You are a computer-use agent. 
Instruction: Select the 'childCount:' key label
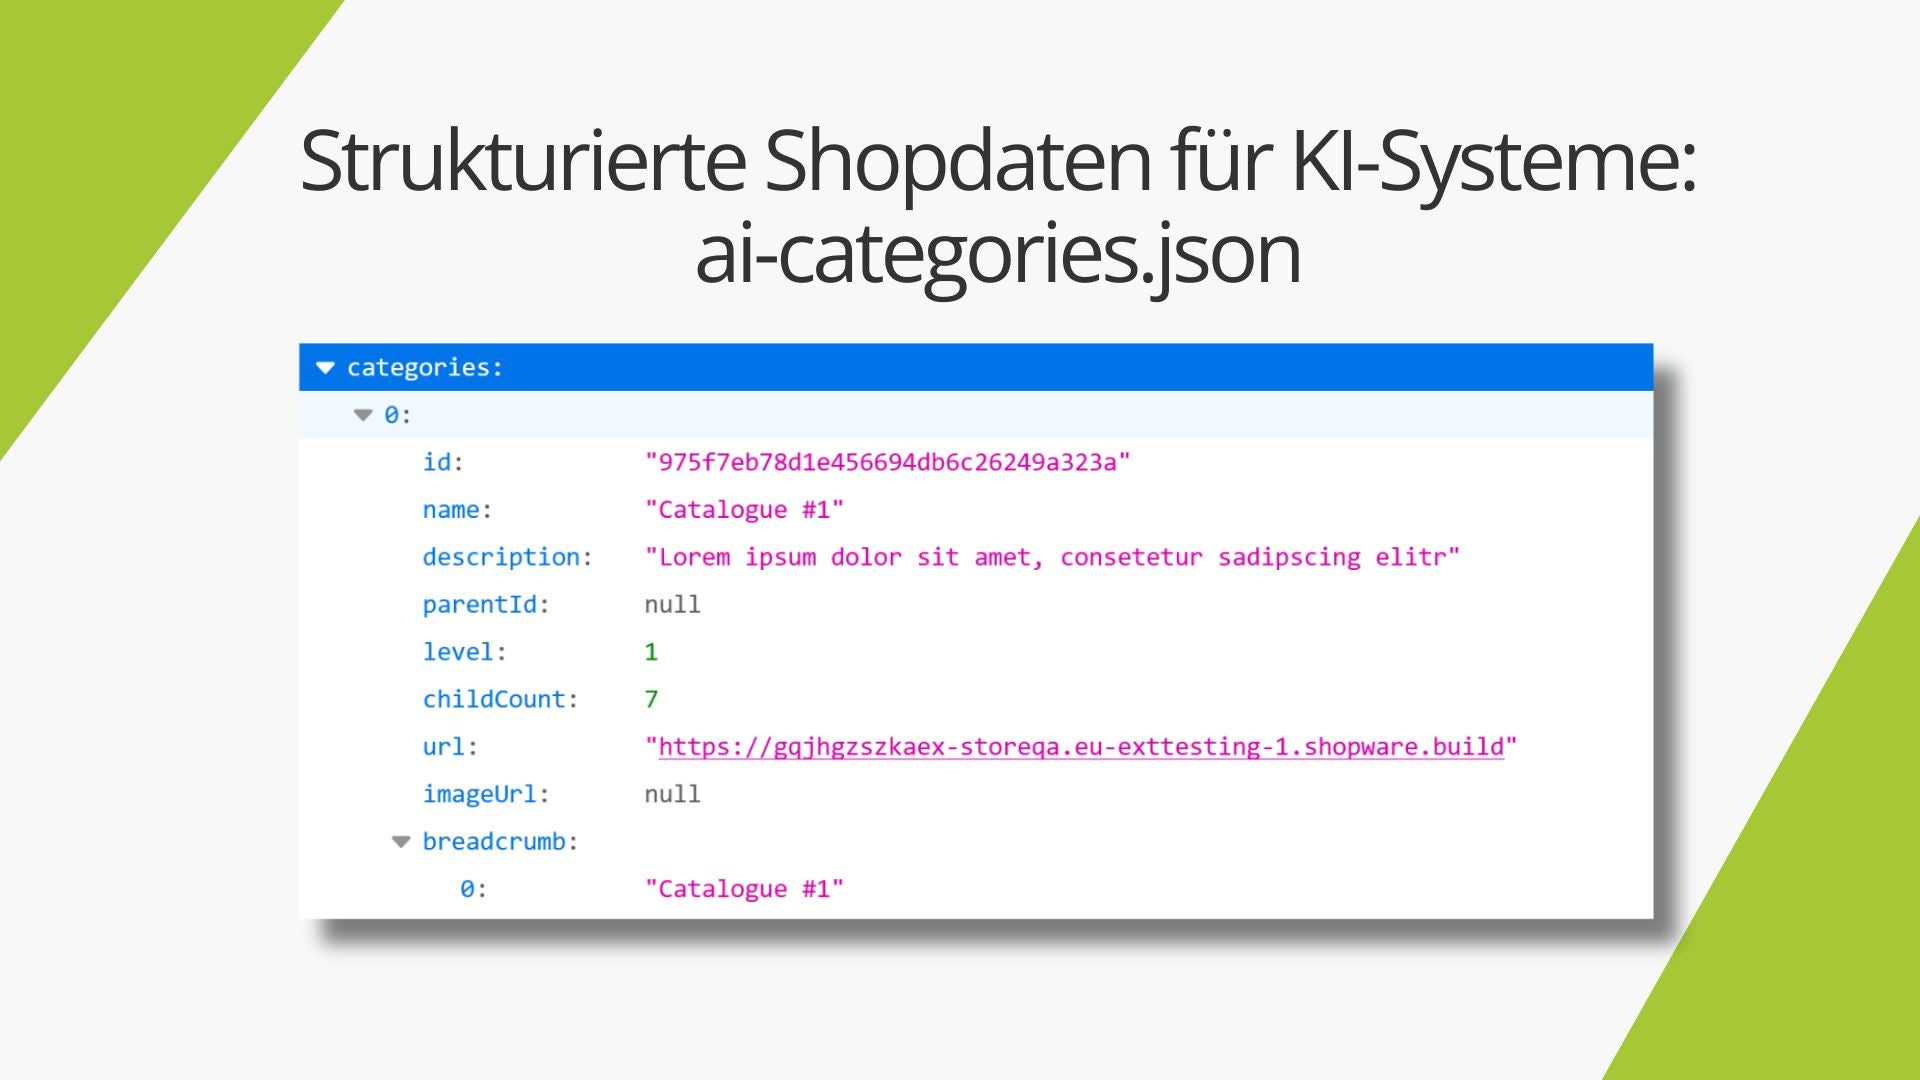pyautogui.click(x=500, y=699)
